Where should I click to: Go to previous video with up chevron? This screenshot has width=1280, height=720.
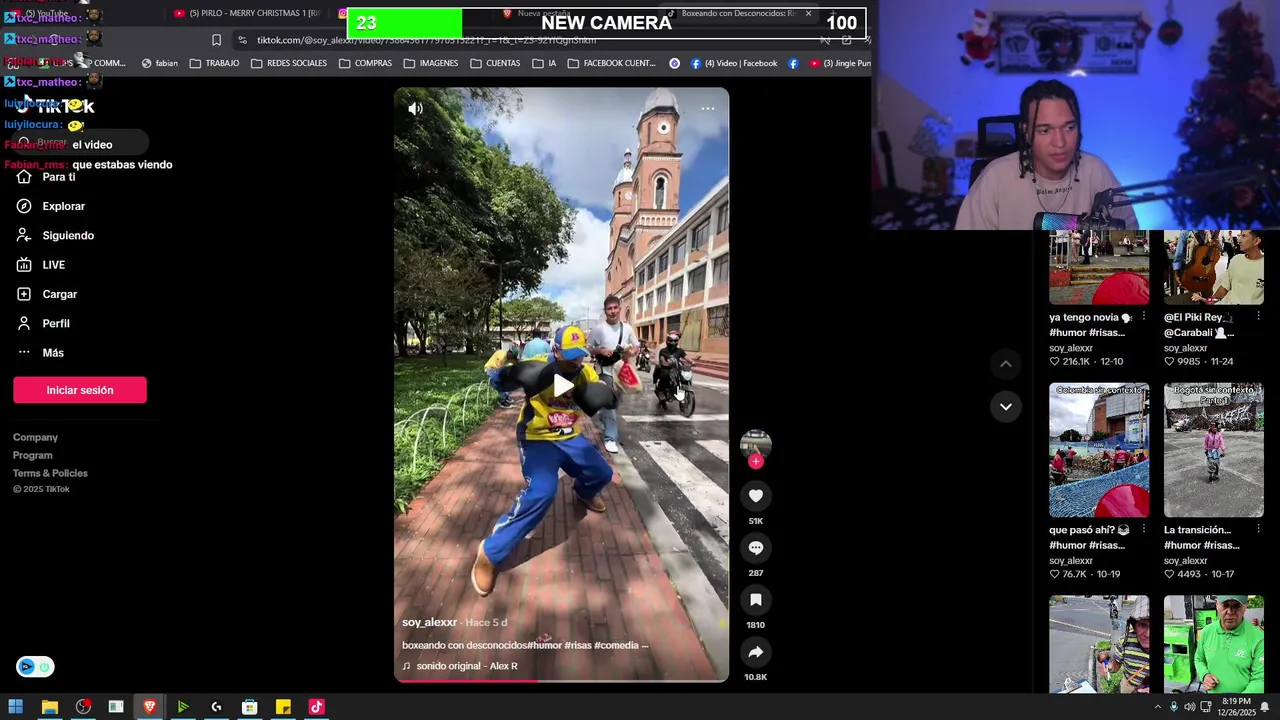(1006, 364)
